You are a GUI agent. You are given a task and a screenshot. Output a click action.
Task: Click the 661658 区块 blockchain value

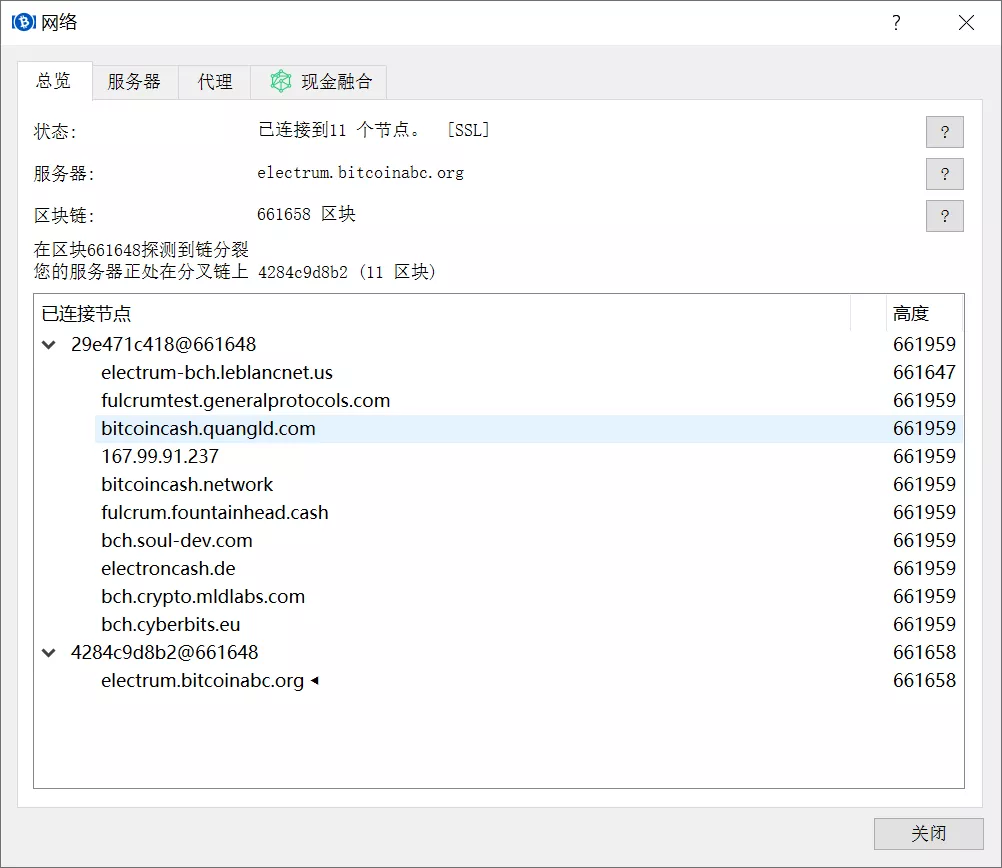pyautogui.click(x=306, y=215)
